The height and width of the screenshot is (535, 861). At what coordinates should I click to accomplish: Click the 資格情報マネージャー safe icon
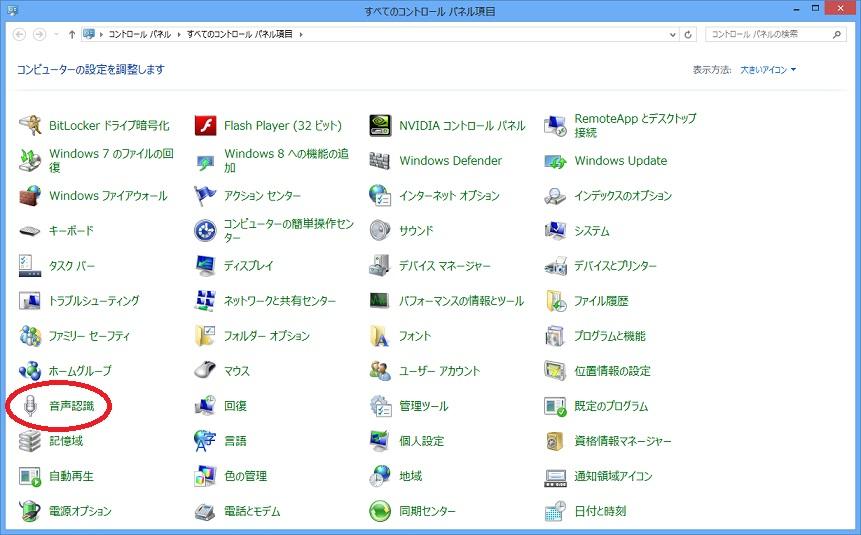[x=555, y=441]
